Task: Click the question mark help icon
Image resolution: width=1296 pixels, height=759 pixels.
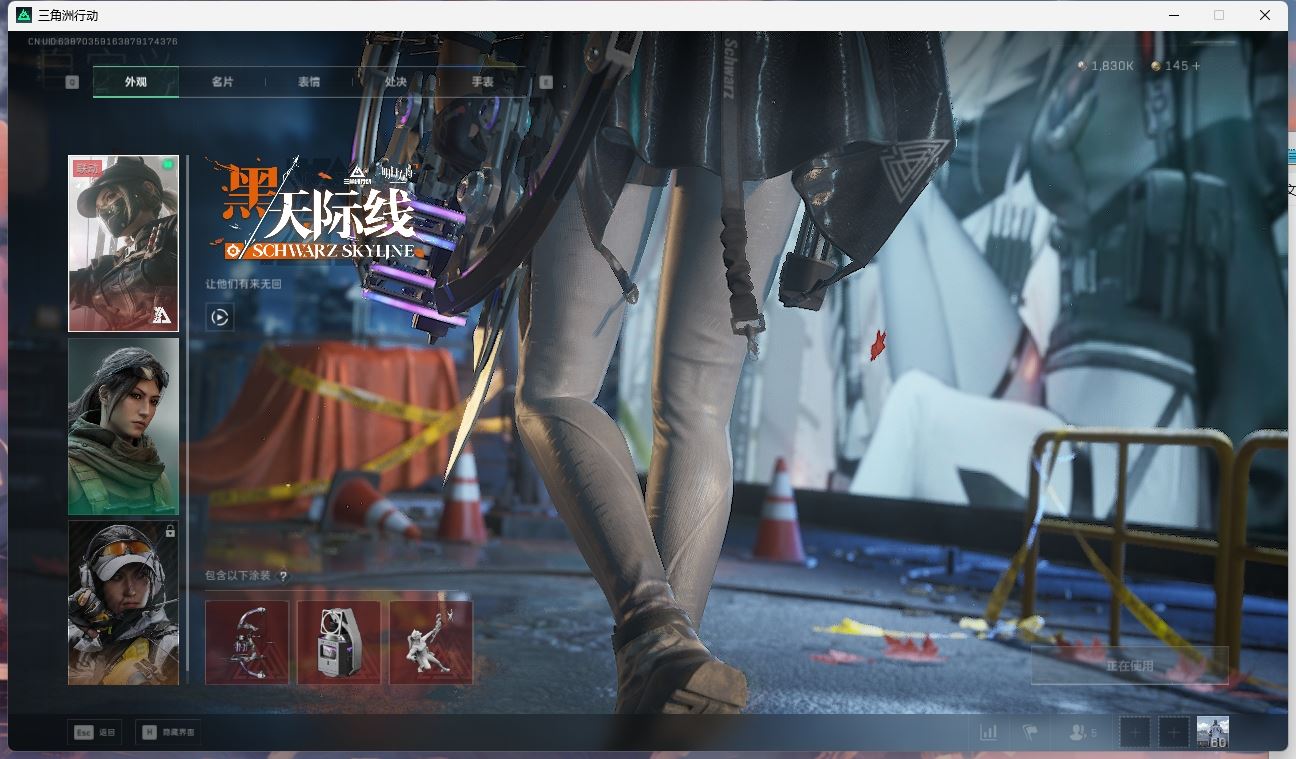Action: [x=283, y=577]
